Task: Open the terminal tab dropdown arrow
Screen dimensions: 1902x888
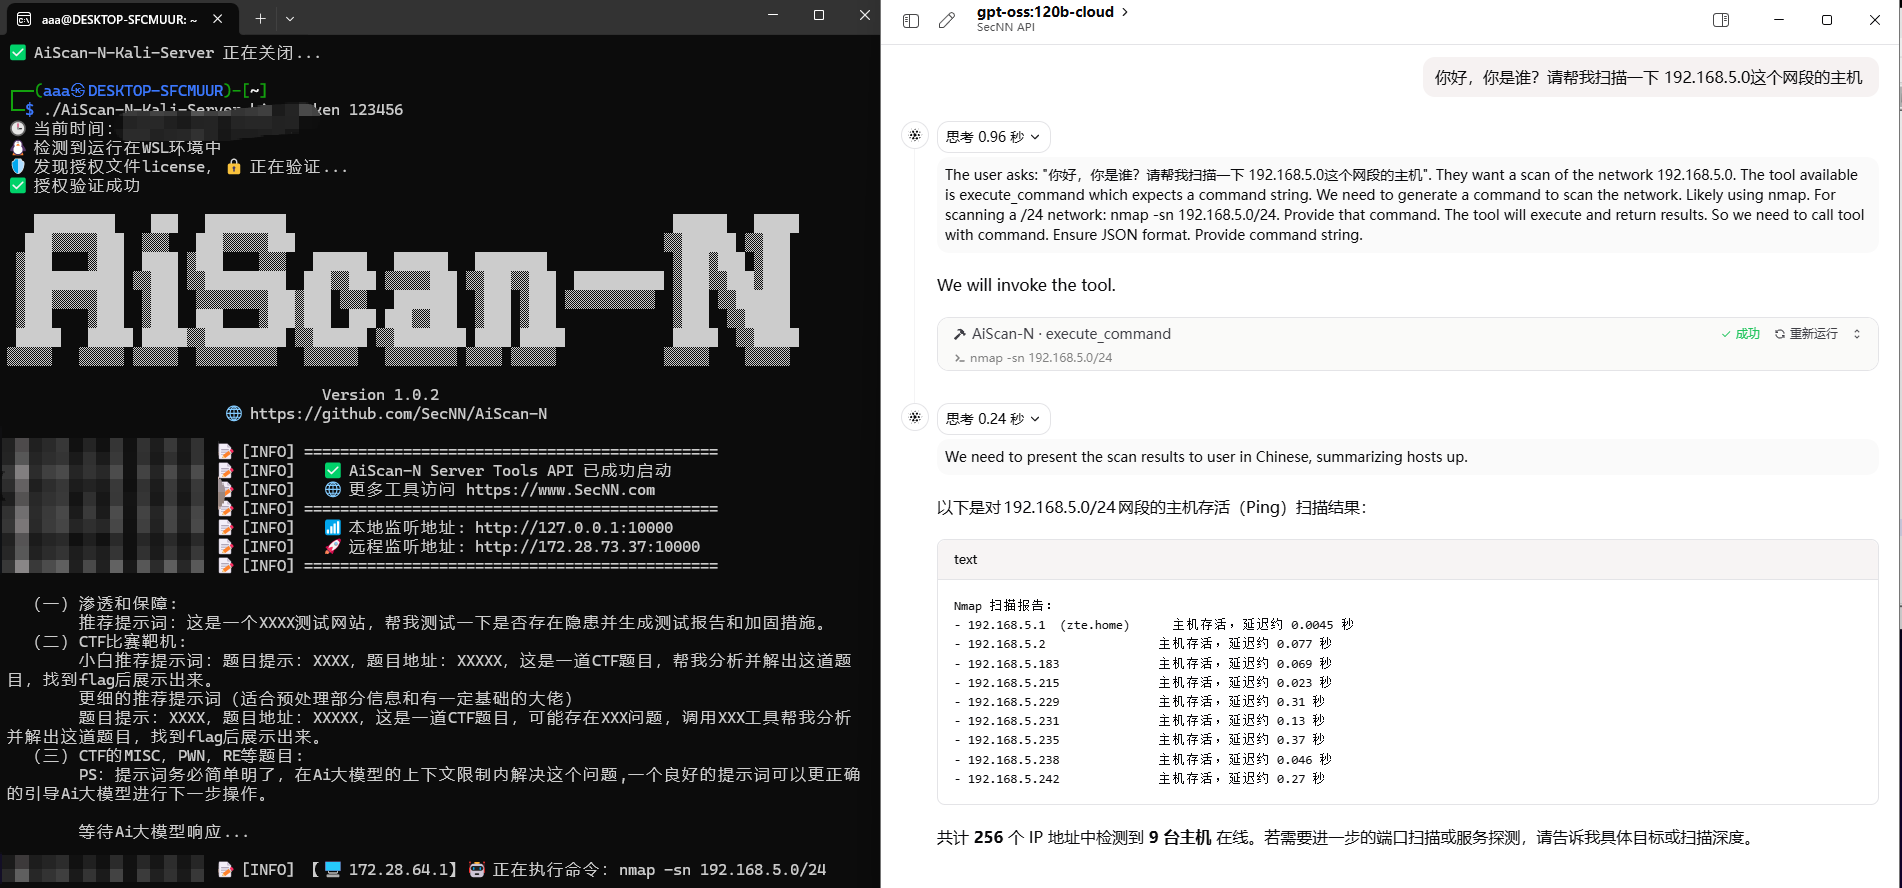Action: (x=290, y=18)
